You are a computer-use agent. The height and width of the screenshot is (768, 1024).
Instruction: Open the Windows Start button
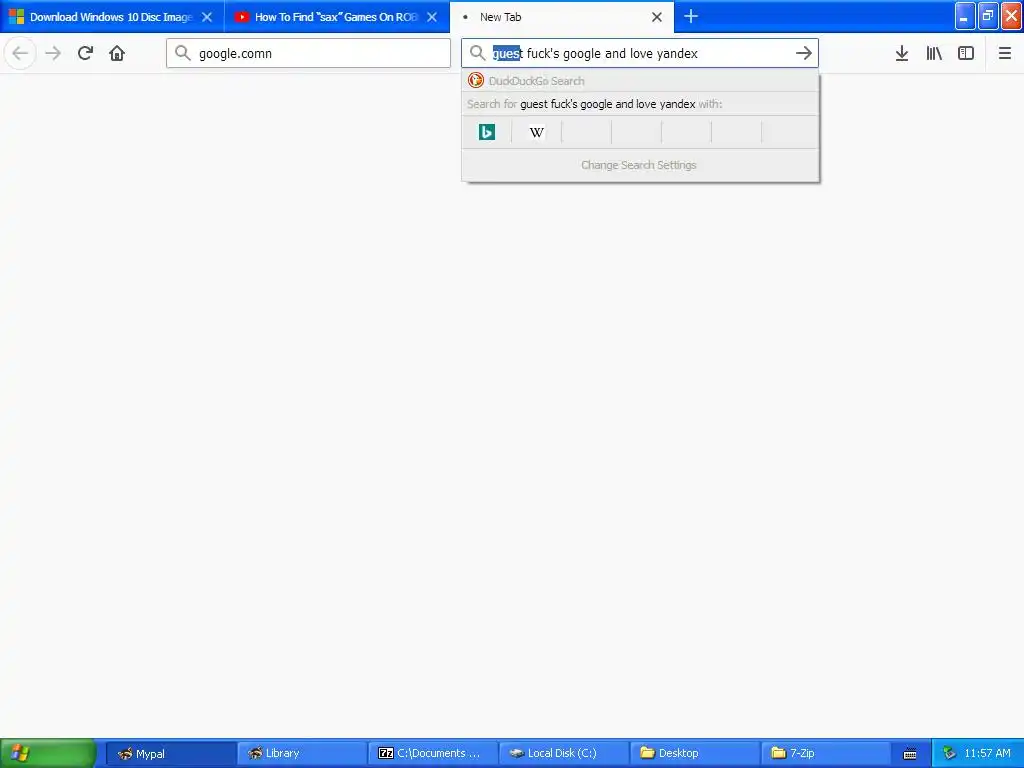48,753
